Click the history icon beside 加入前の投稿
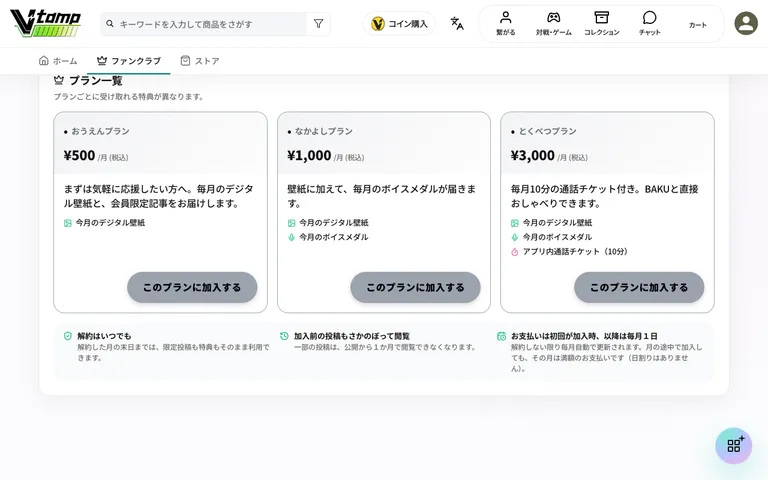Screen dimensions: 768x480 [284, 336]
